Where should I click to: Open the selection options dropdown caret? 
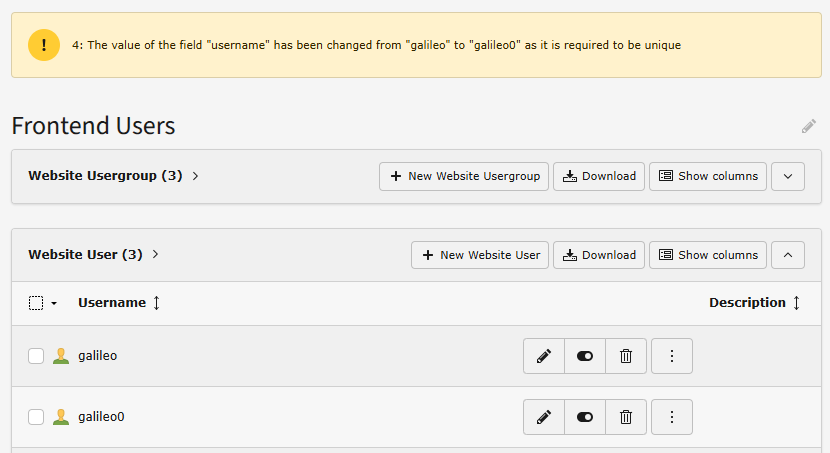tap(54, 303)
